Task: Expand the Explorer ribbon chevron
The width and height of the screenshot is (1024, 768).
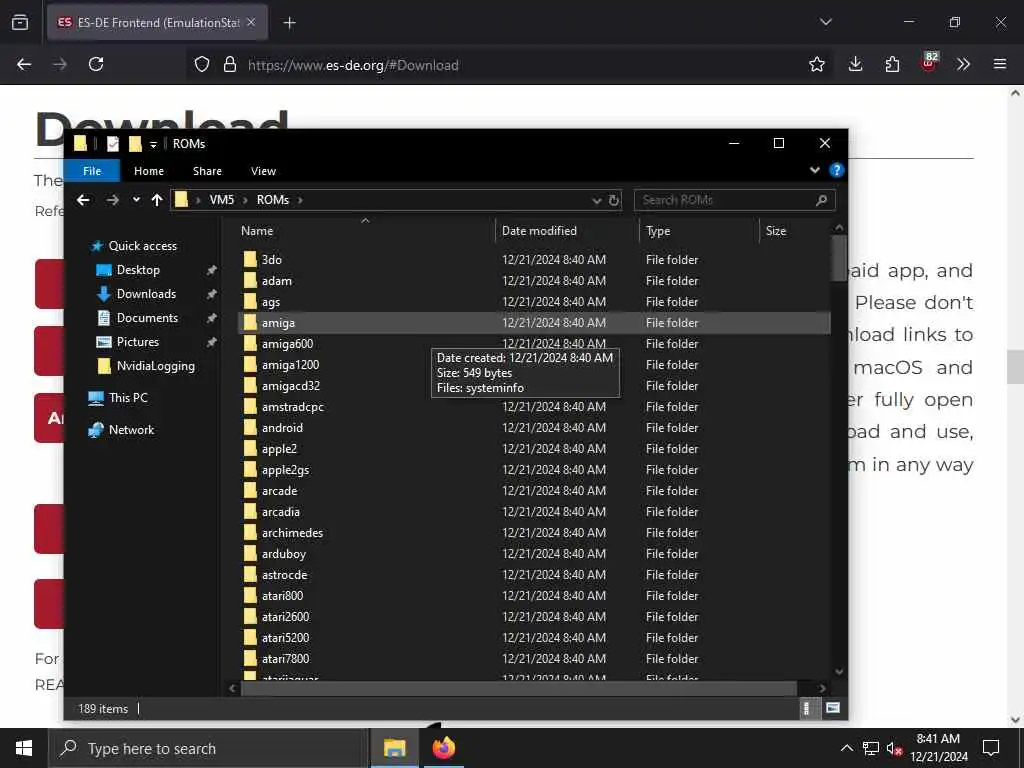Action: (814, 170)
